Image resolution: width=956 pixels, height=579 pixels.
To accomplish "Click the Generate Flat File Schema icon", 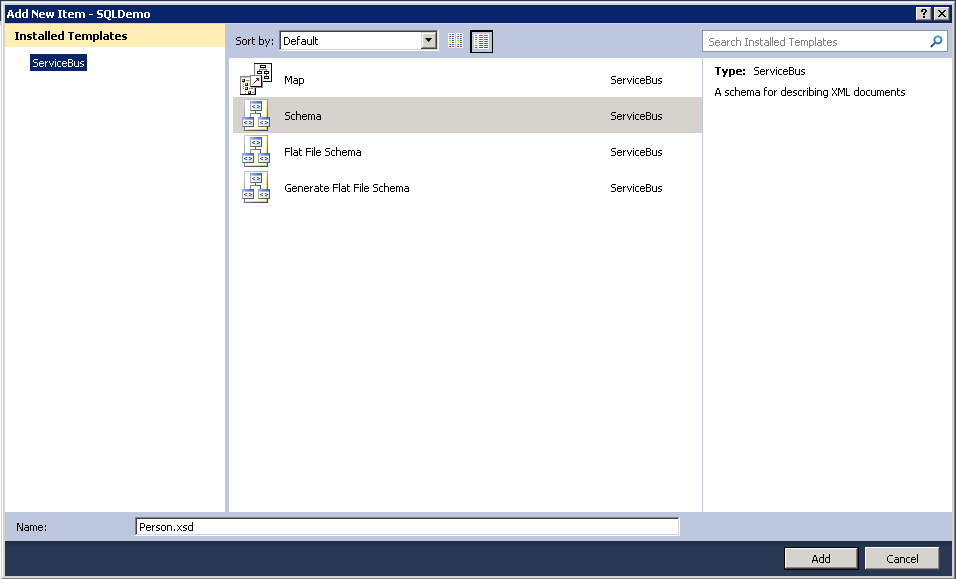I will pos(256,188).
